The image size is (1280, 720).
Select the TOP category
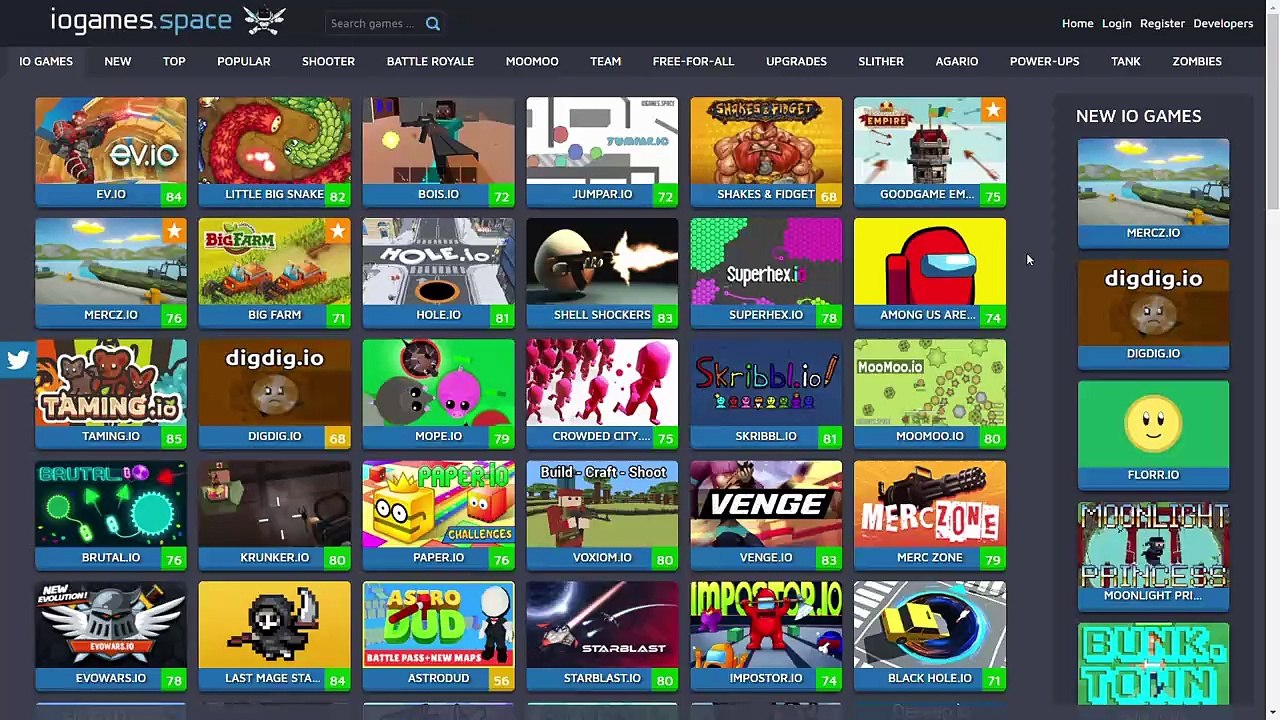point(174,61)
